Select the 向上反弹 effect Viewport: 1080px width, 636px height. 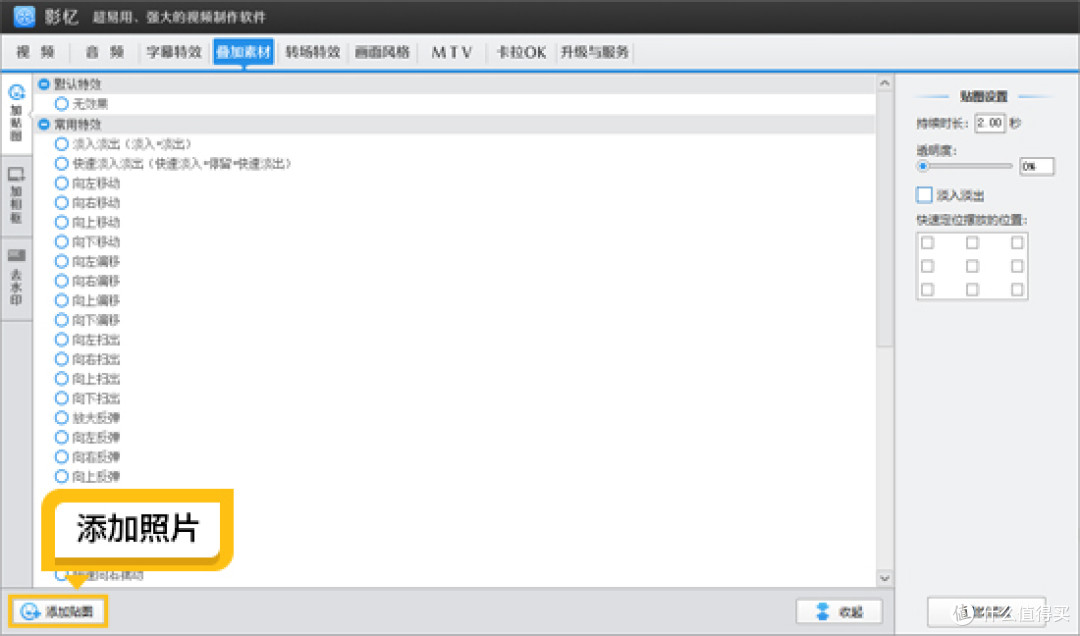(x=61, y=476)
